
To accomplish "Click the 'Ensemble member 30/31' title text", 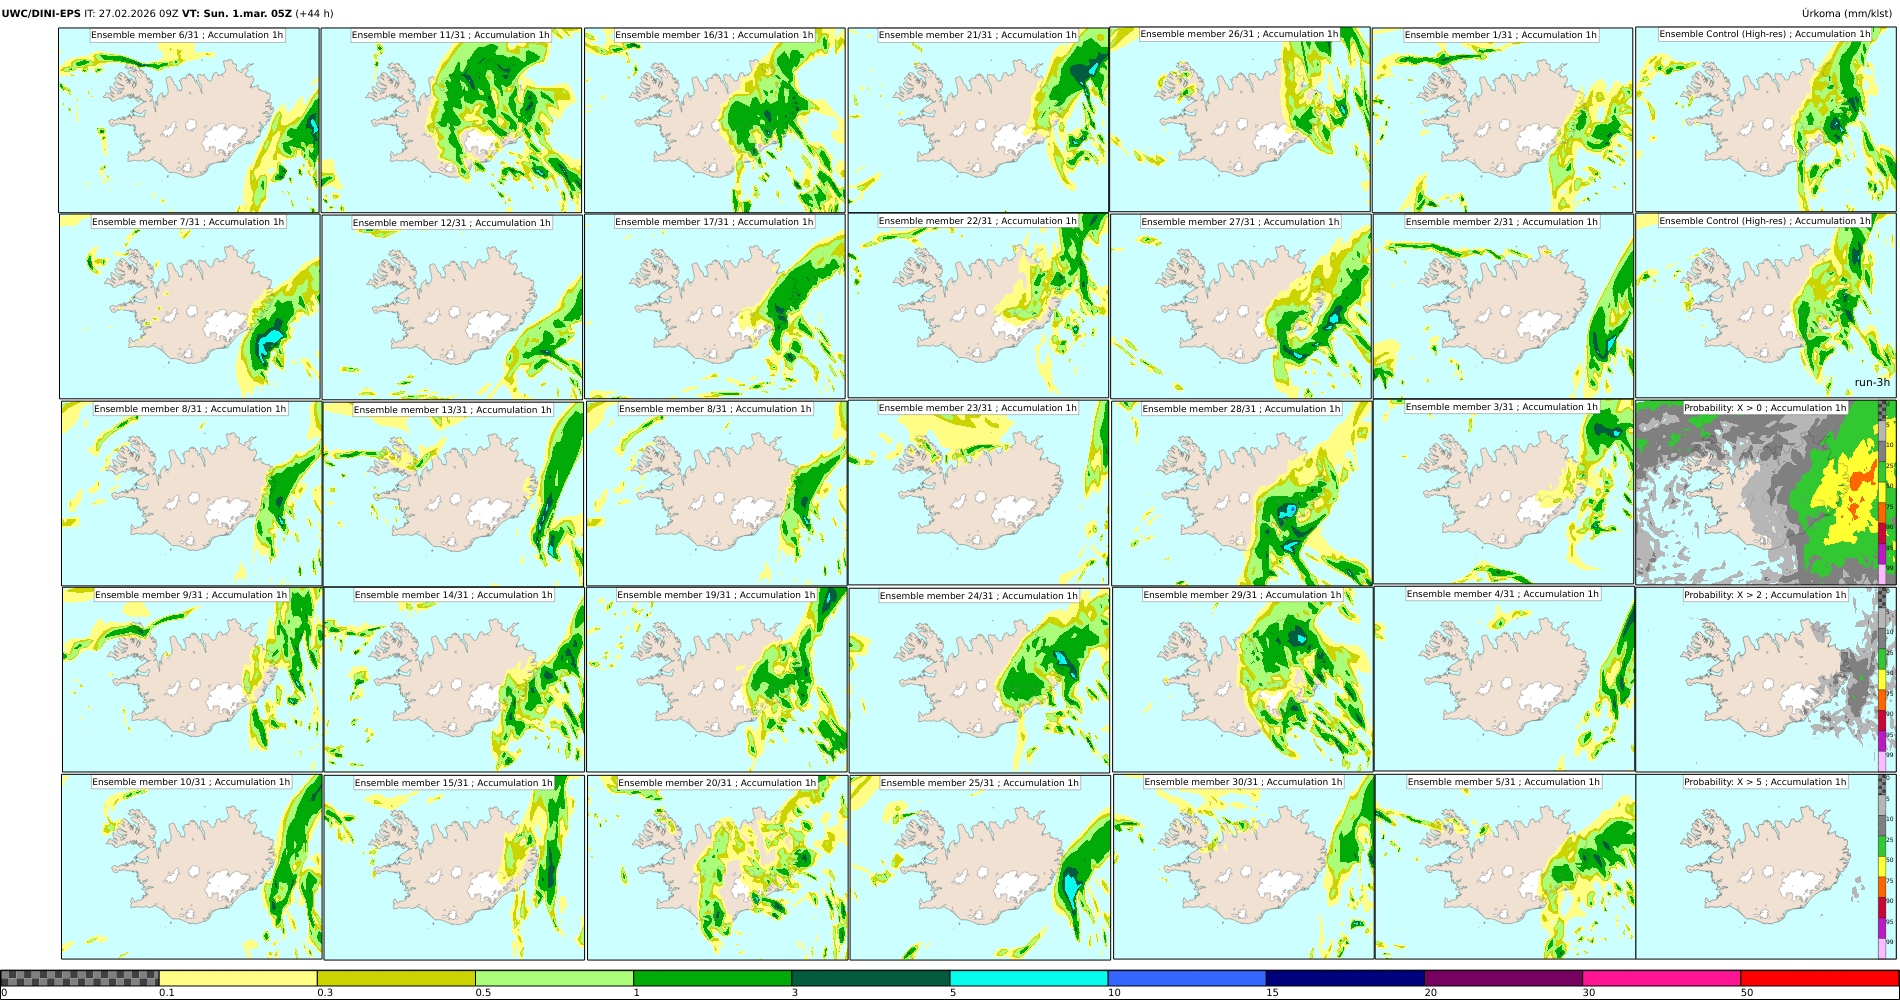I will tap(1243, 782).
